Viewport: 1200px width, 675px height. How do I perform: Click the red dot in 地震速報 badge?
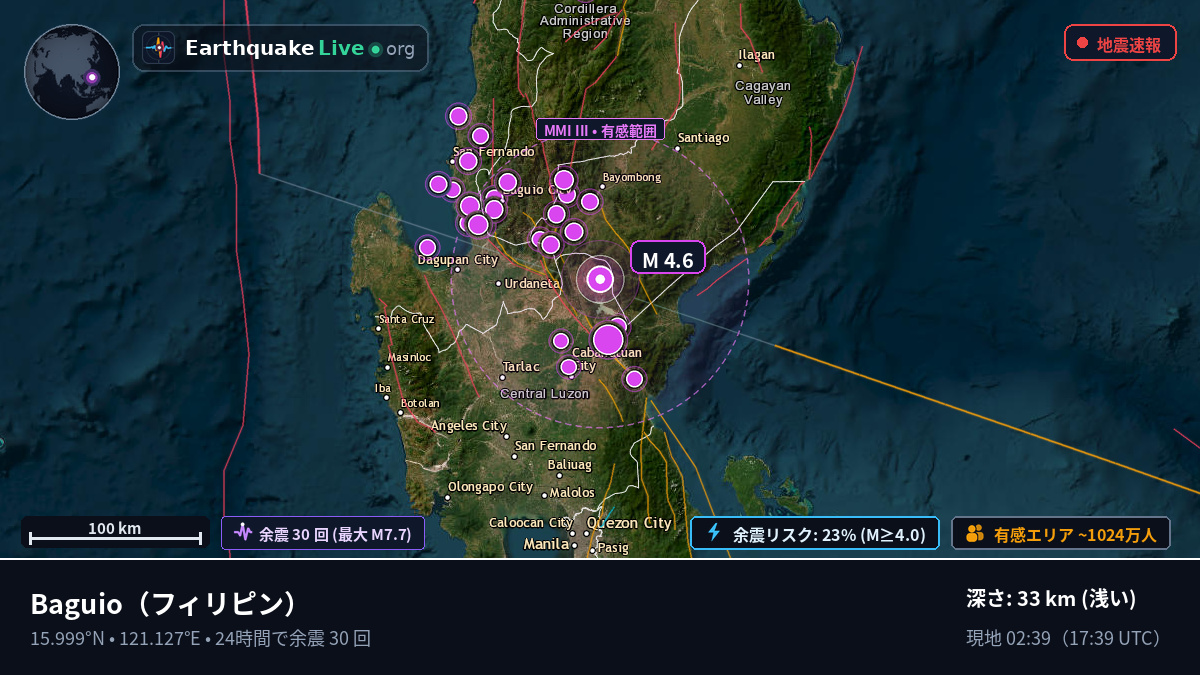coord(1082,43)
